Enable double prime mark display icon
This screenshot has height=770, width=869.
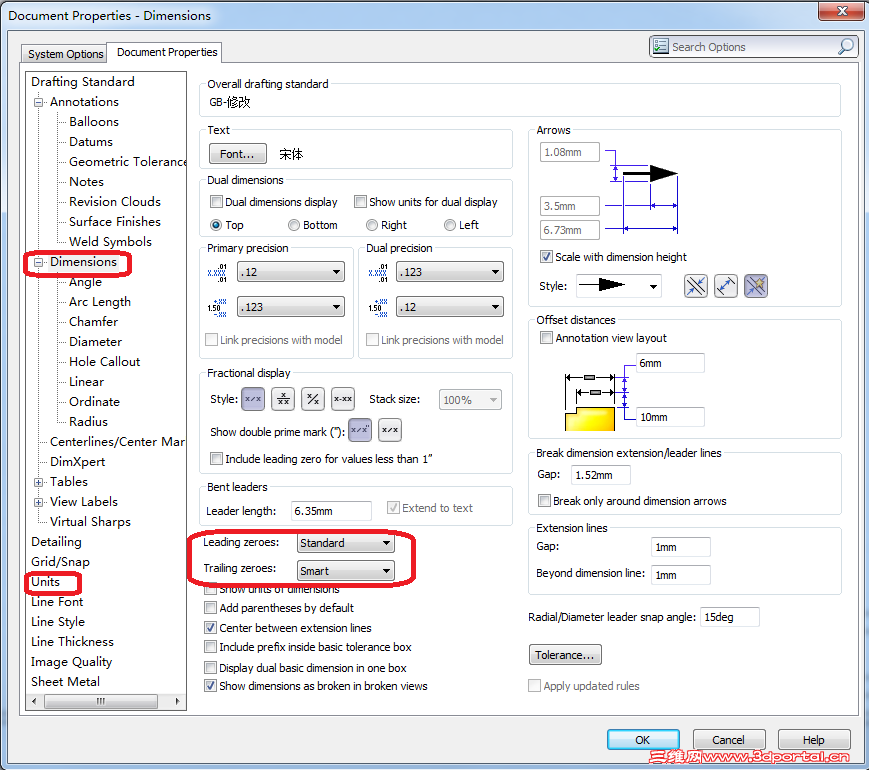coord(360,430)
